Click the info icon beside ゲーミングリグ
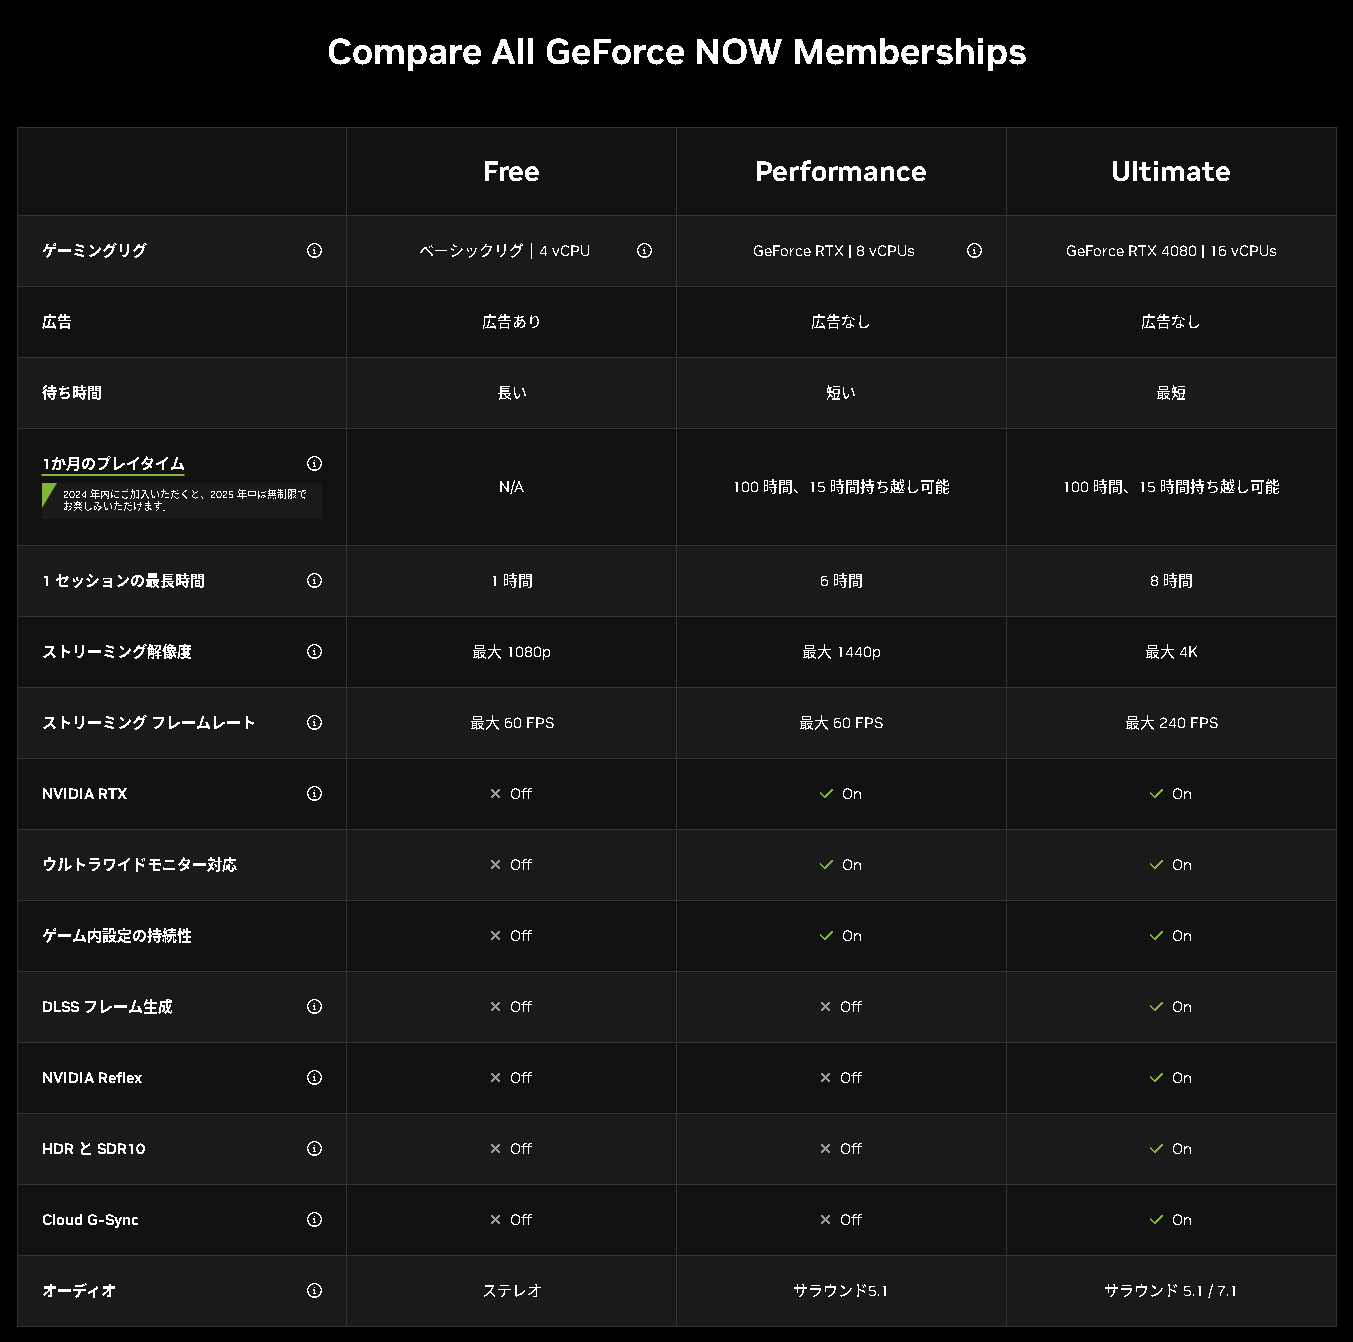 314,251
